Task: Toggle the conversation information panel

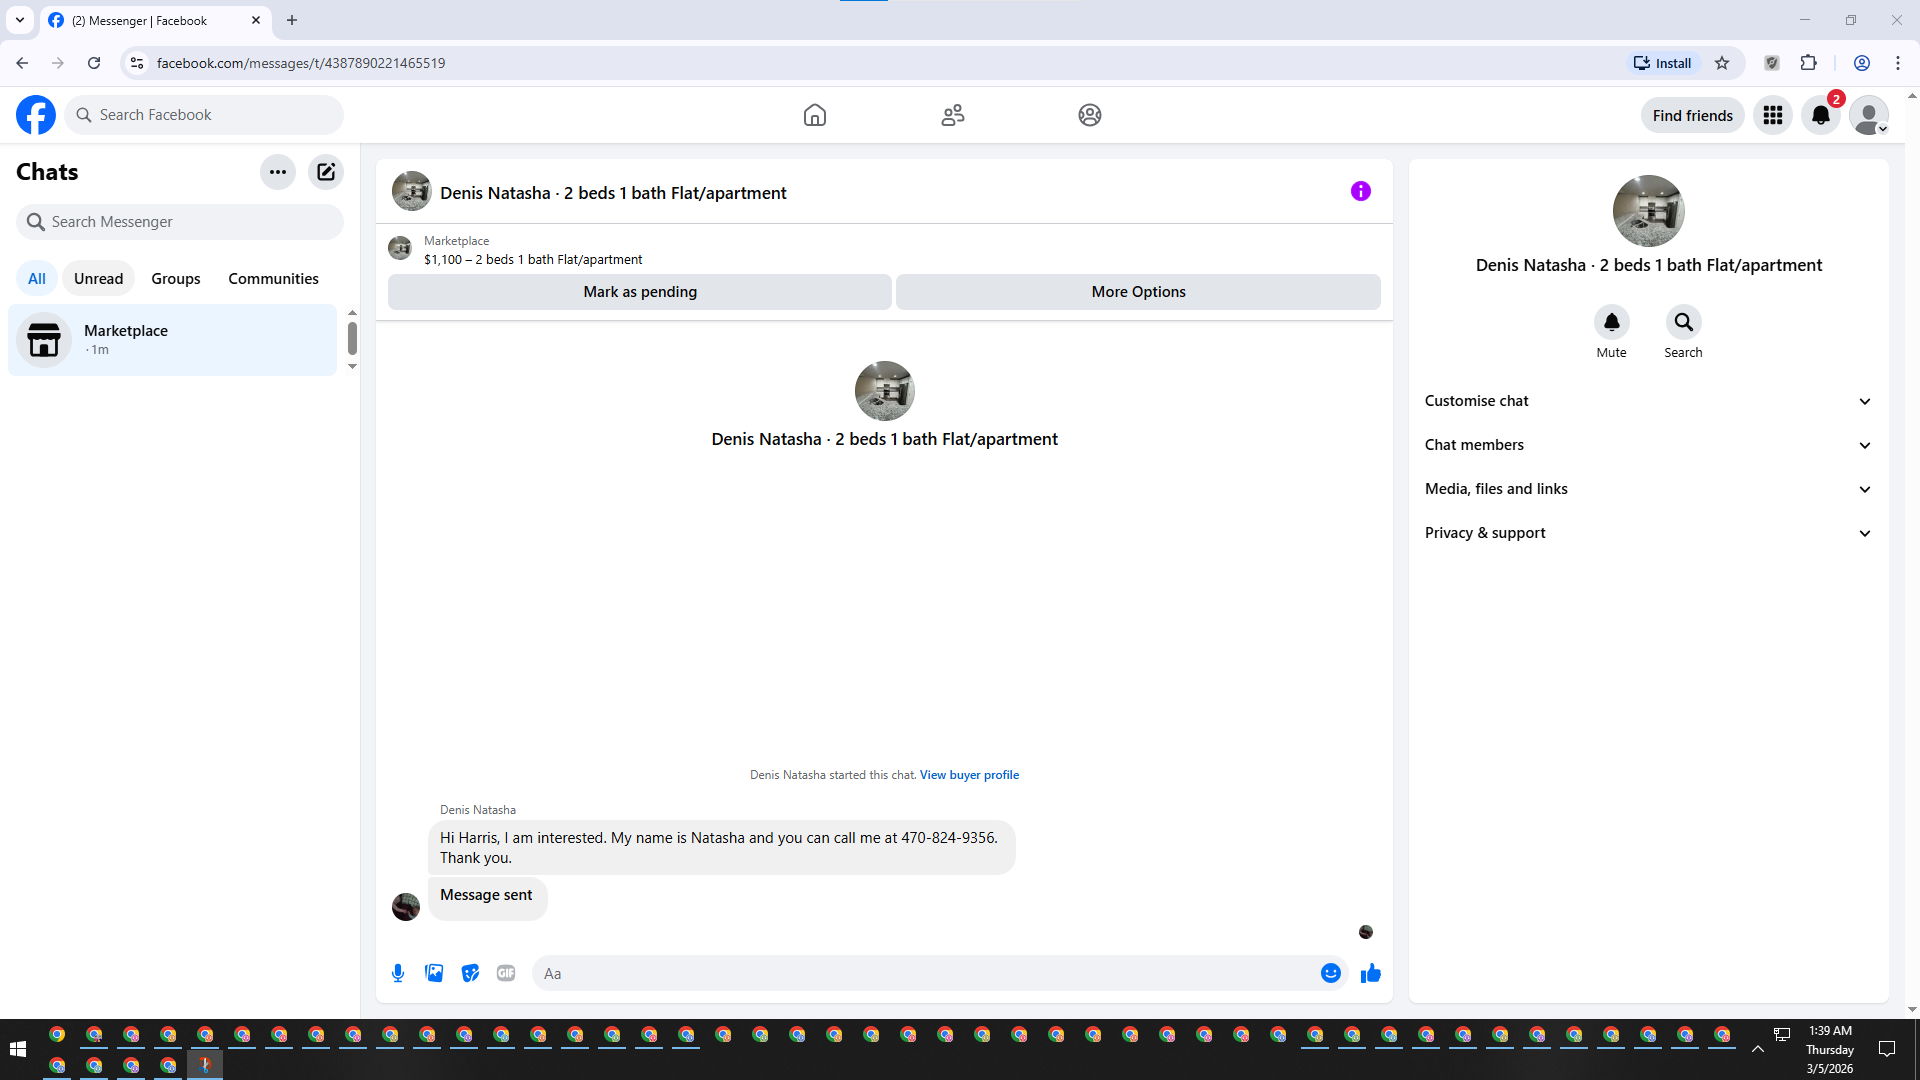Action: point(1361,191)
